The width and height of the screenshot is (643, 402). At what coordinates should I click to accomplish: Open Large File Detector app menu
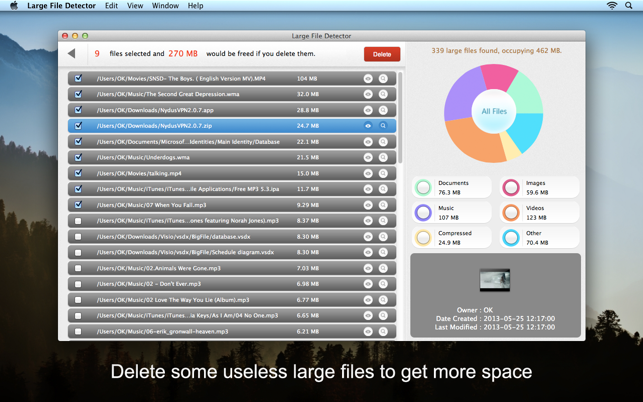click(62, 6)
